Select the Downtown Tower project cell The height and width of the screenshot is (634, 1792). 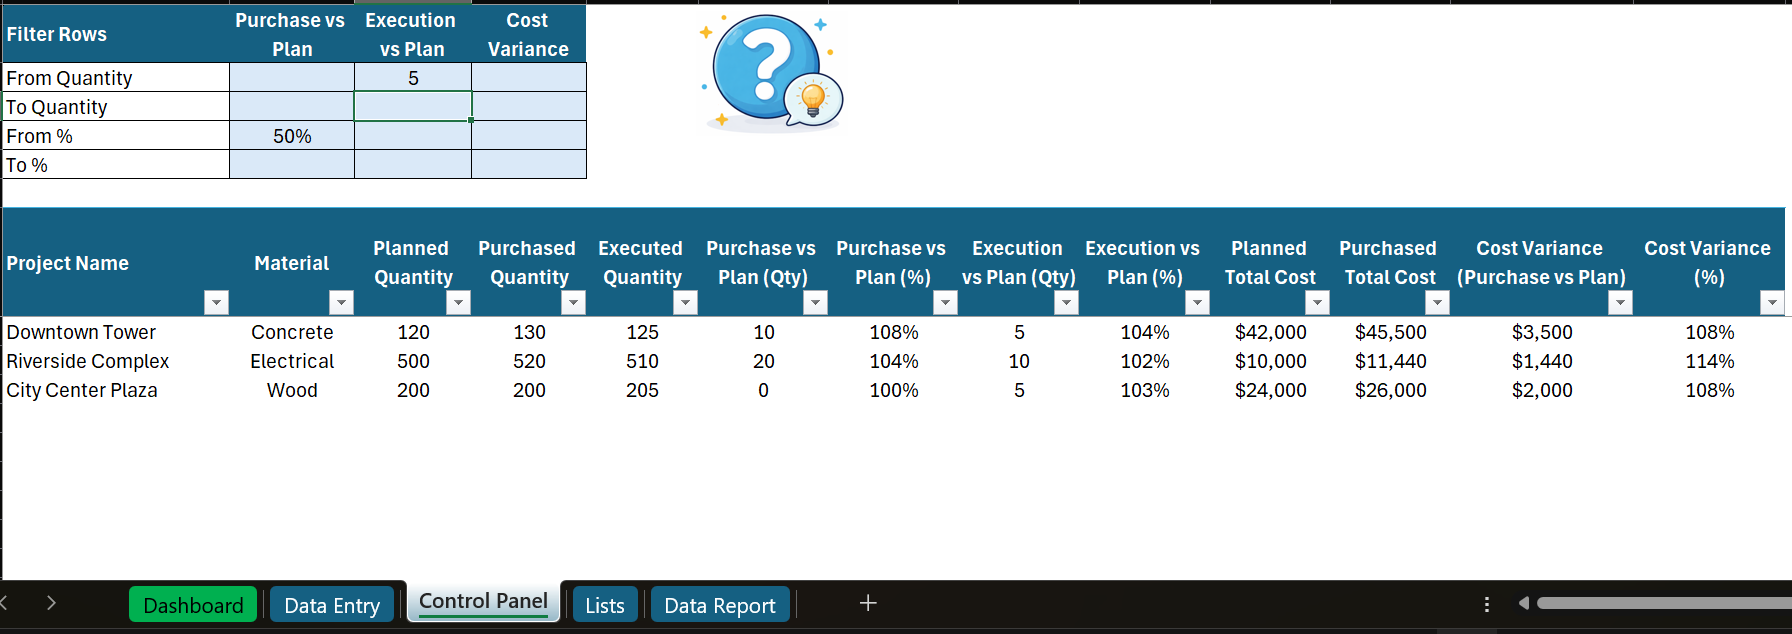point(81,332)
